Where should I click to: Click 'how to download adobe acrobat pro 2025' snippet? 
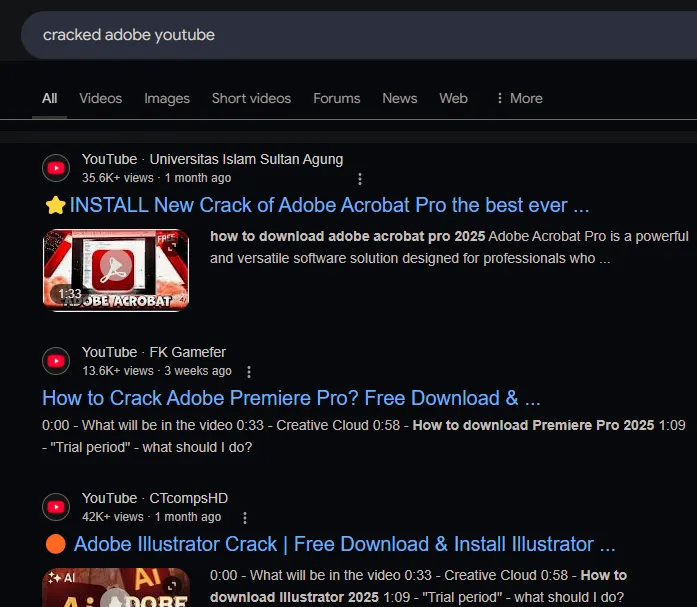[x=348, y=236]
